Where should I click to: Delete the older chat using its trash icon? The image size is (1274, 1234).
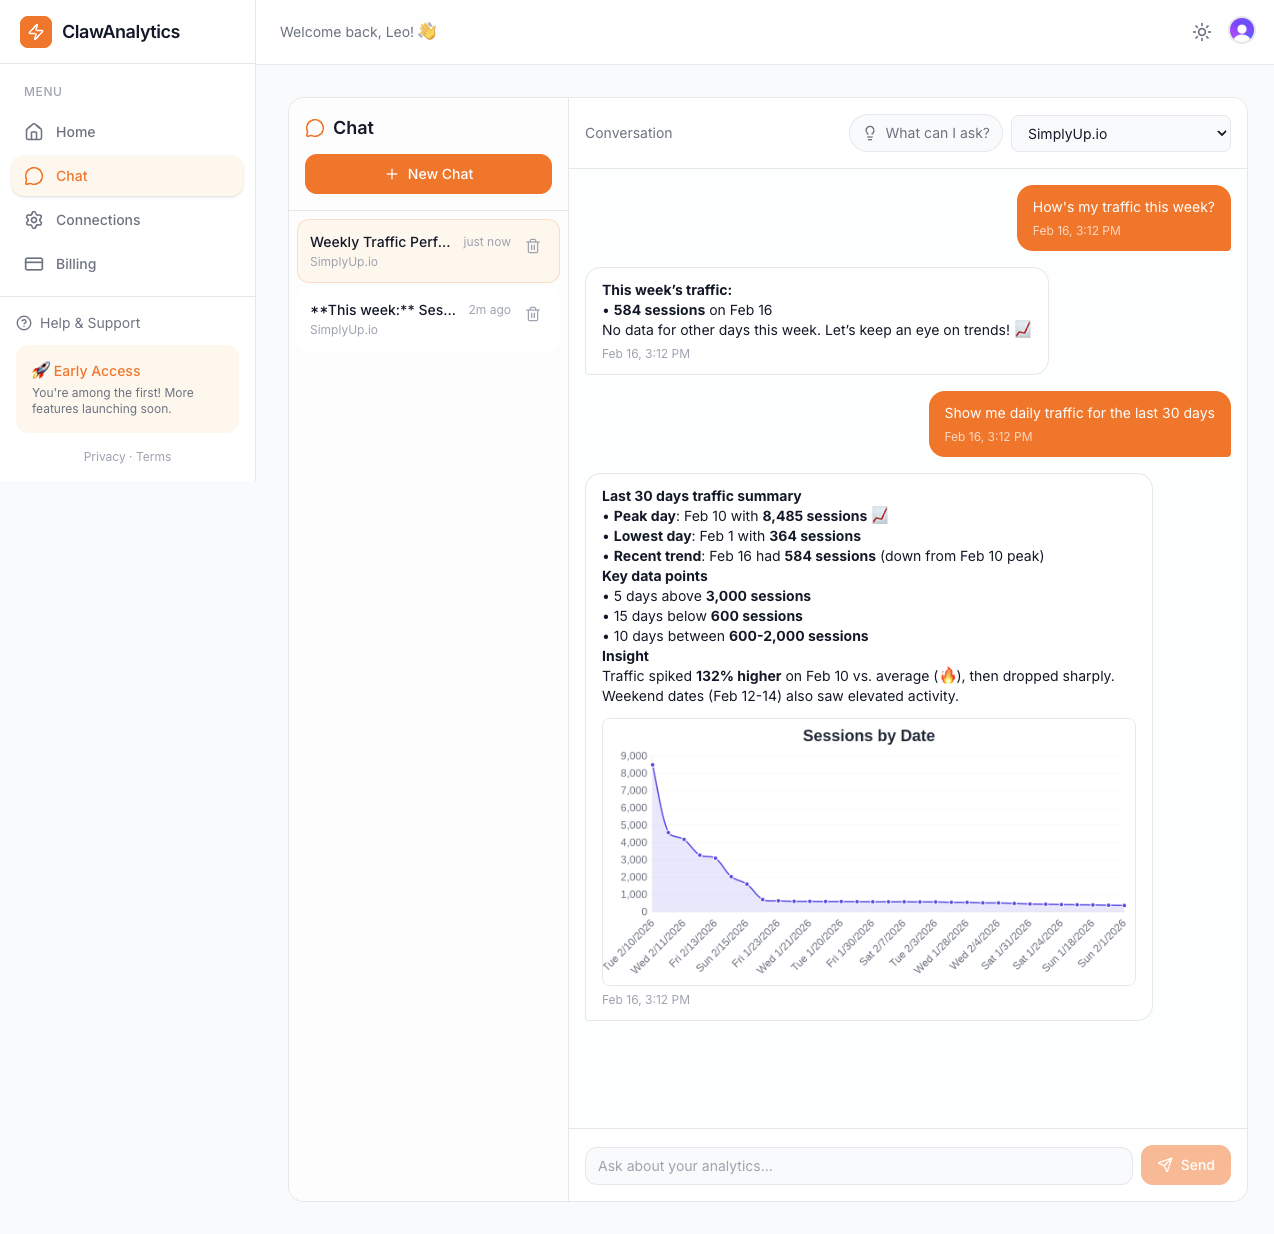tap(532, 313)
